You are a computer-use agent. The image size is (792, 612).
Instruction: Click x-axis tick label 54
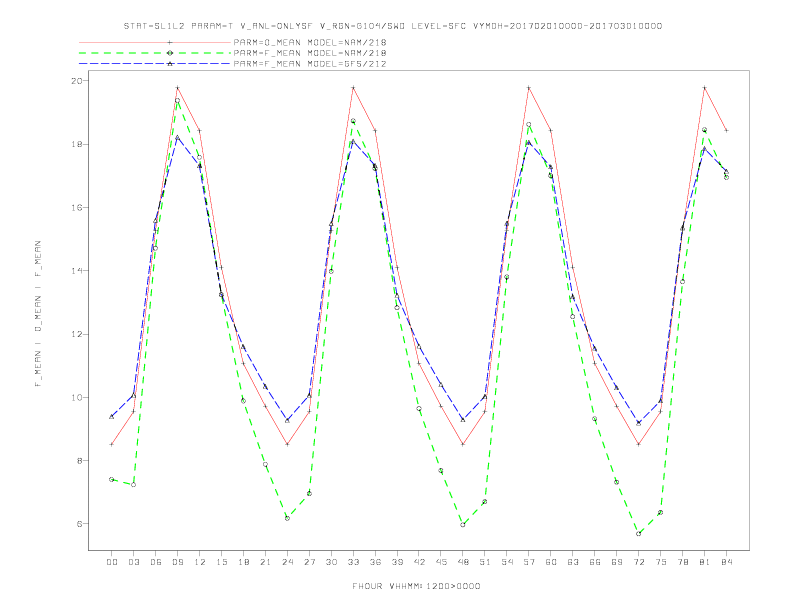tap(507, 562)
